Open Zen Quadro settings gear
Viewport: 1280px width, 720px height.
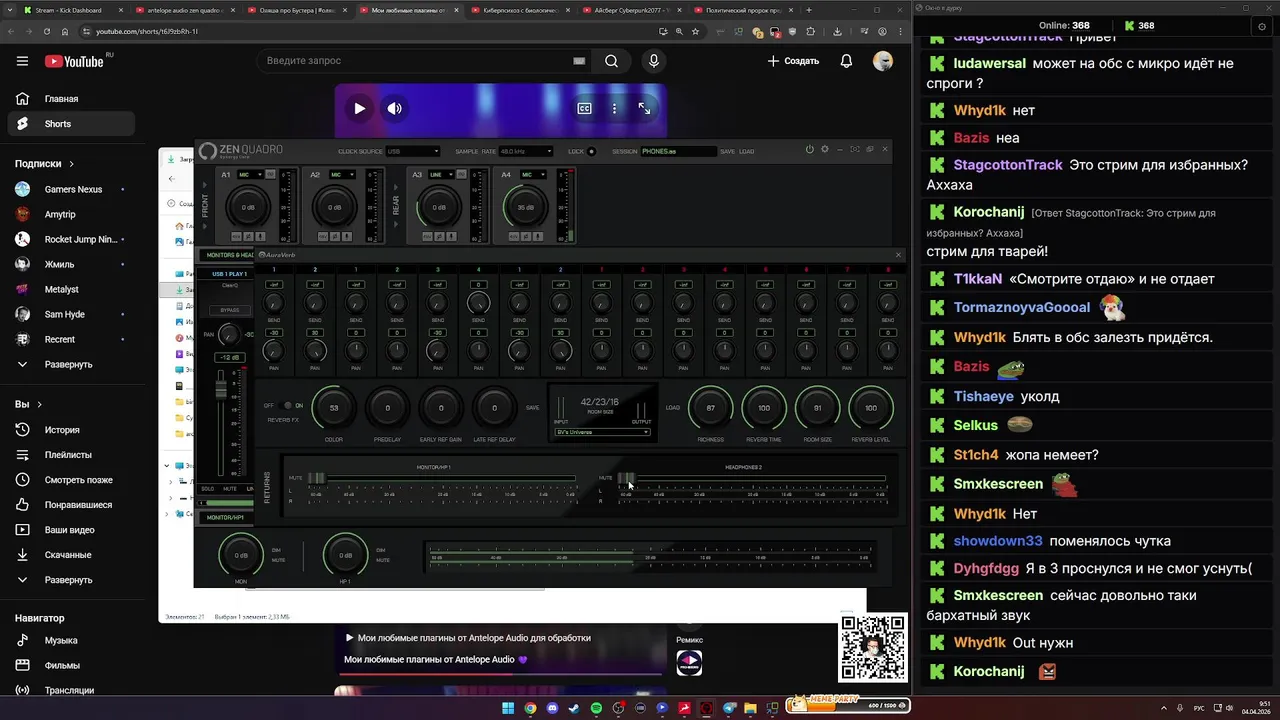tap(825, 149)
